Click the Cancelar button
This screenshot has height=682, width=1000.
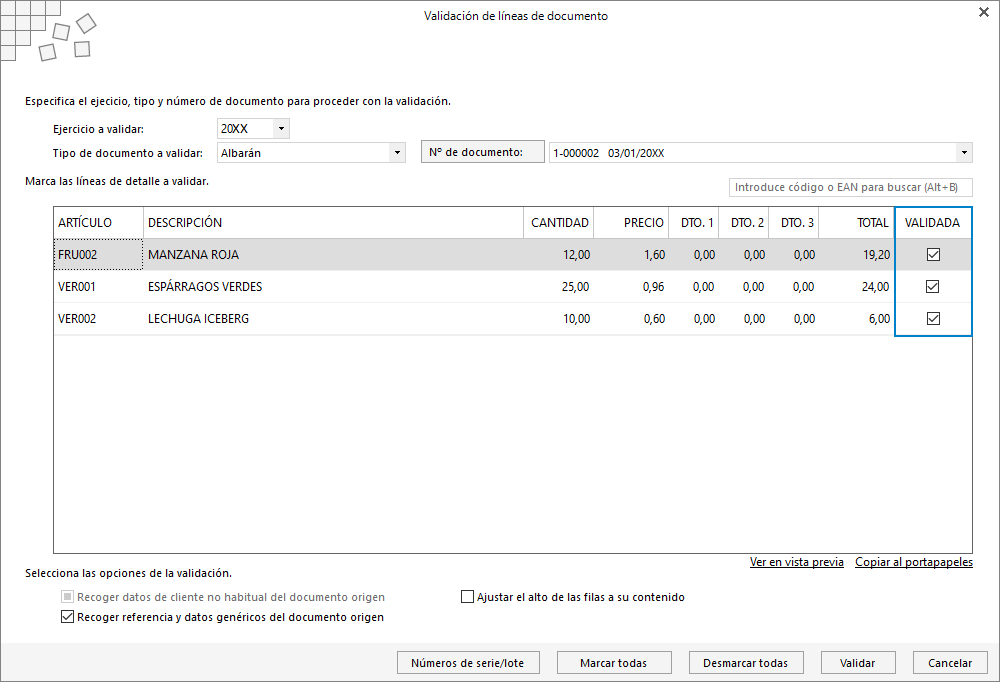tap(950, 663)
